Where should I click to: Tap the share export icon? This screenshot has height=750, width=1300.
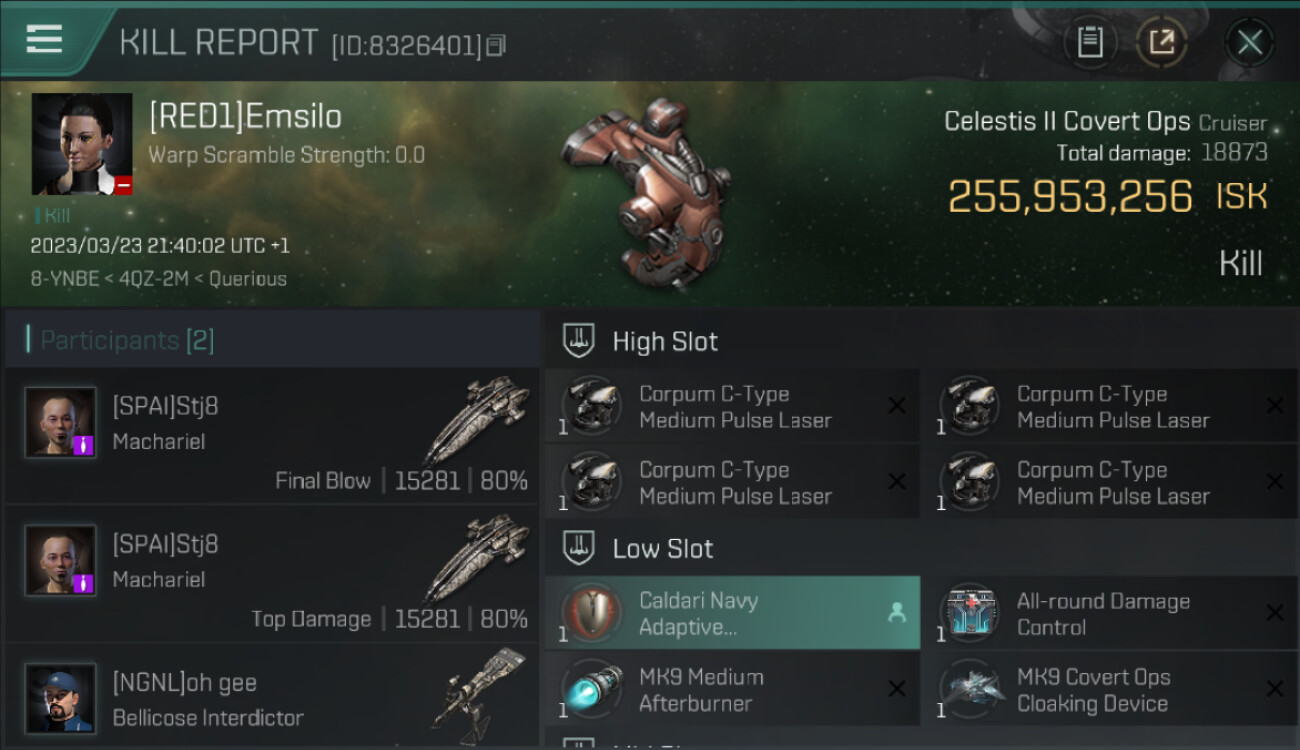(x=1161, y=43)
